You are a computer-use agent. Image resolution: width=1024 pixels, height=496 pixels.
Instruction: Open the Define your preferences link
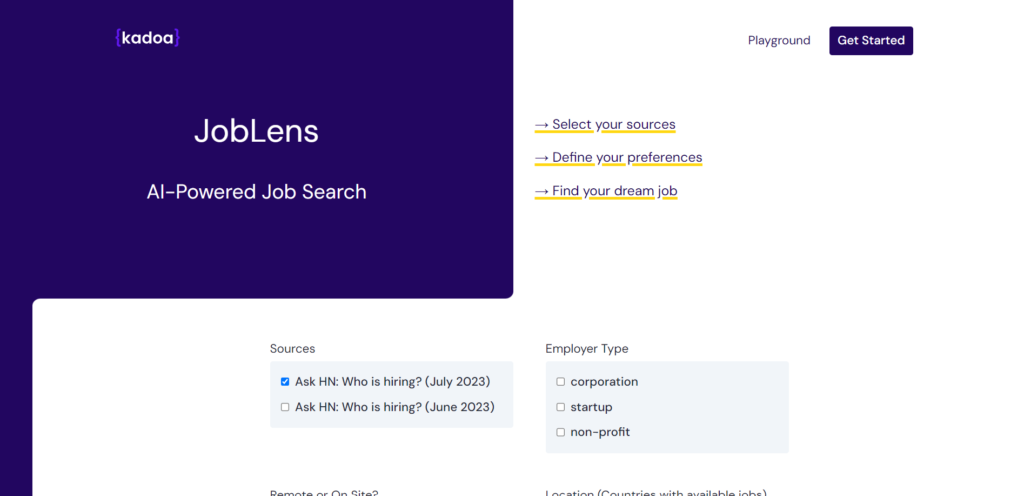[x=627, y=158]
